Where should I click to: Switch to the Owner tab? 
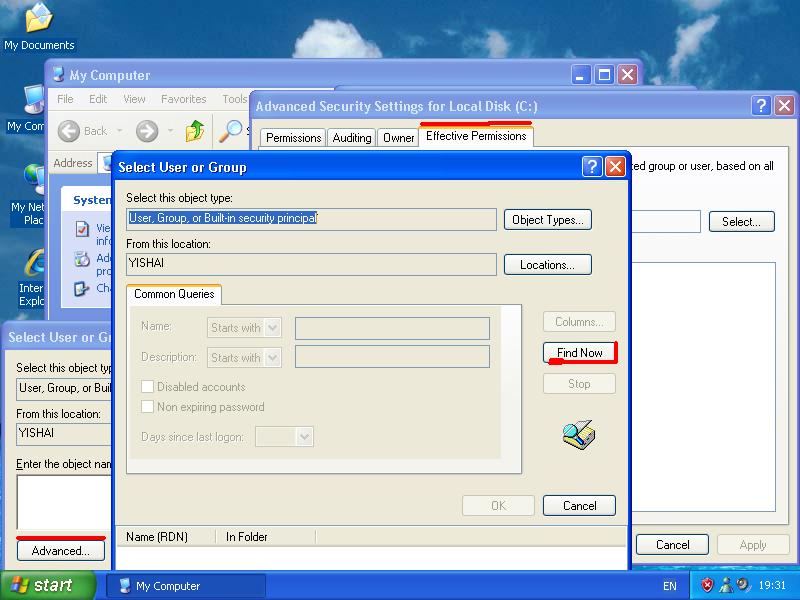pos(399,138)
